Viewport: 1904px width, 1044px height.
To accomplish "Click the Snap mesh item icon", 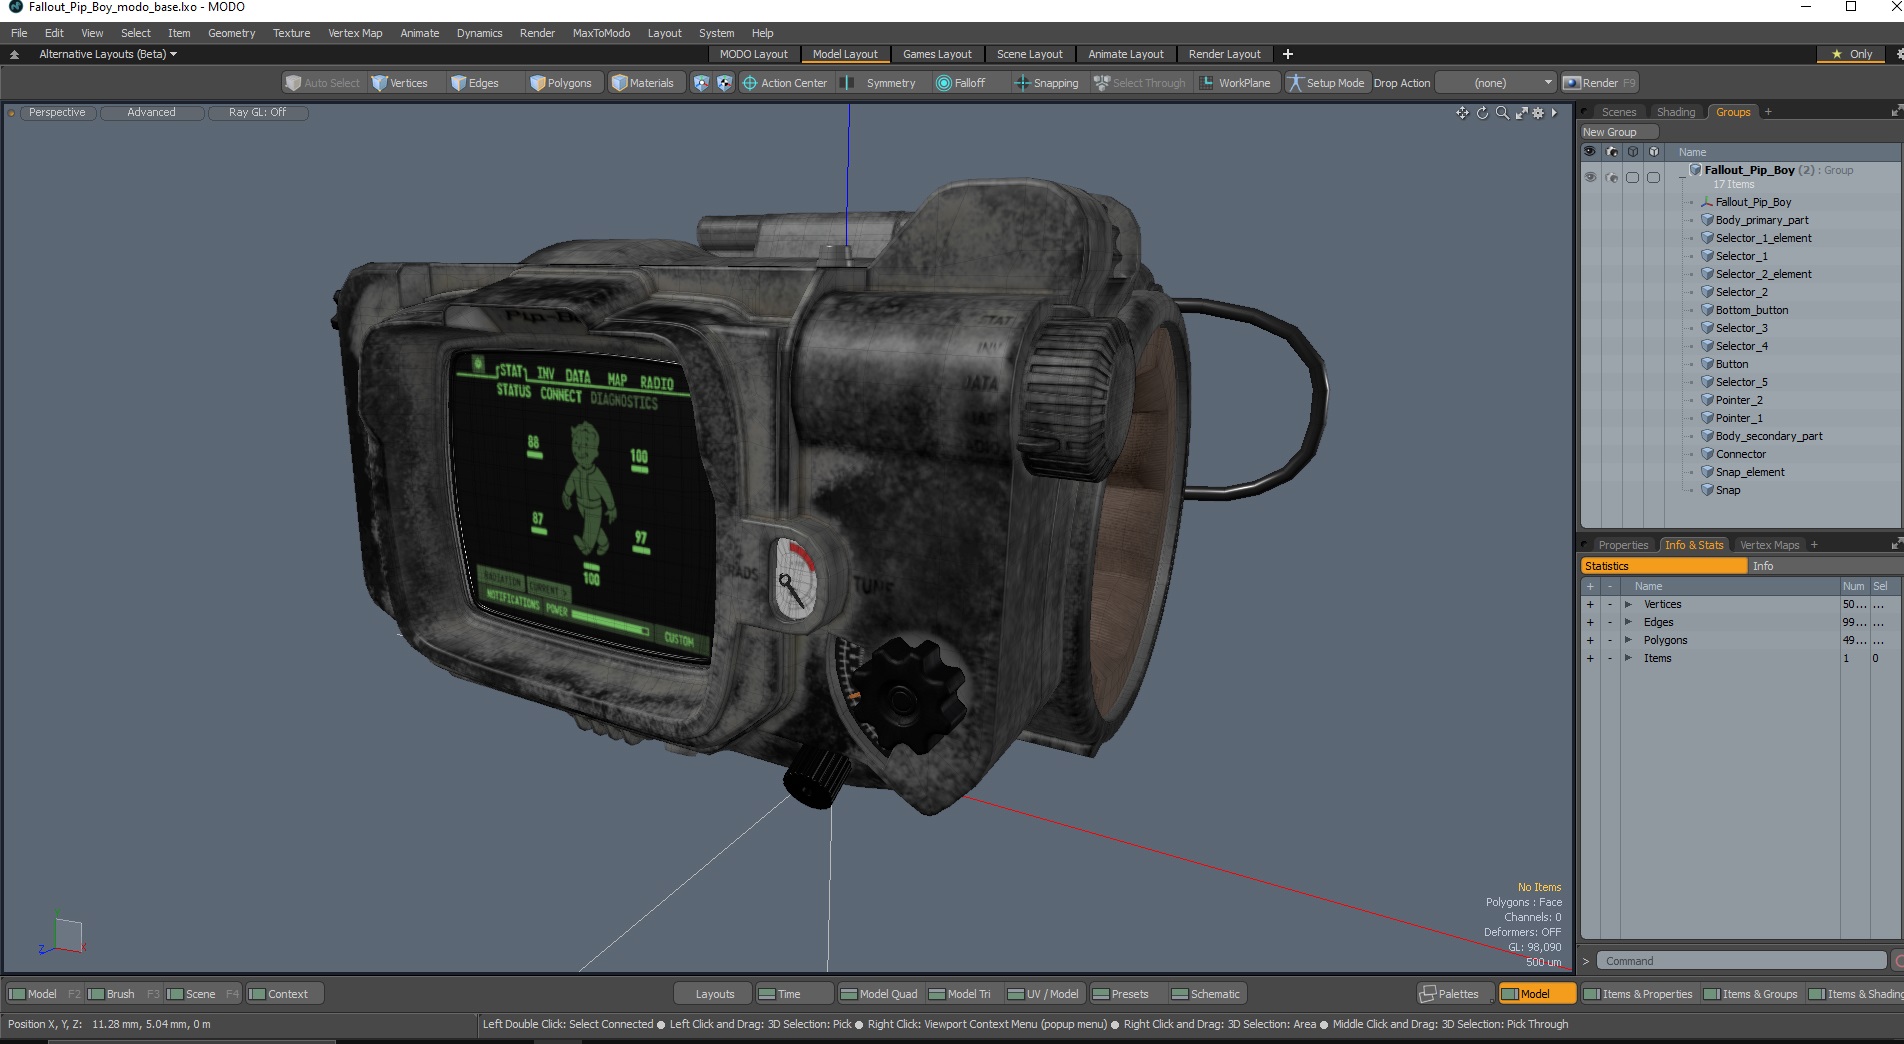I will point(1707,490).
